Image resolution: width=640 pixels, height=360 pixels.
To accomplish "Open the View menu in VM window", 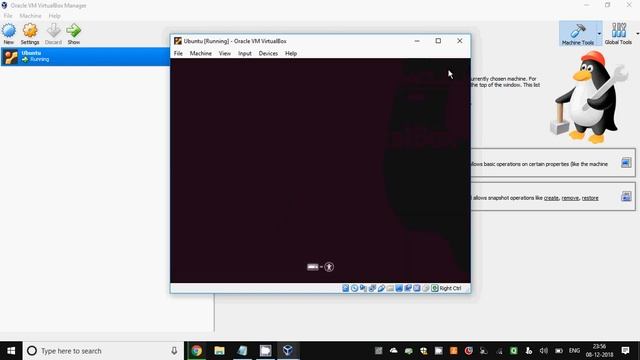I will pos(224,53).
